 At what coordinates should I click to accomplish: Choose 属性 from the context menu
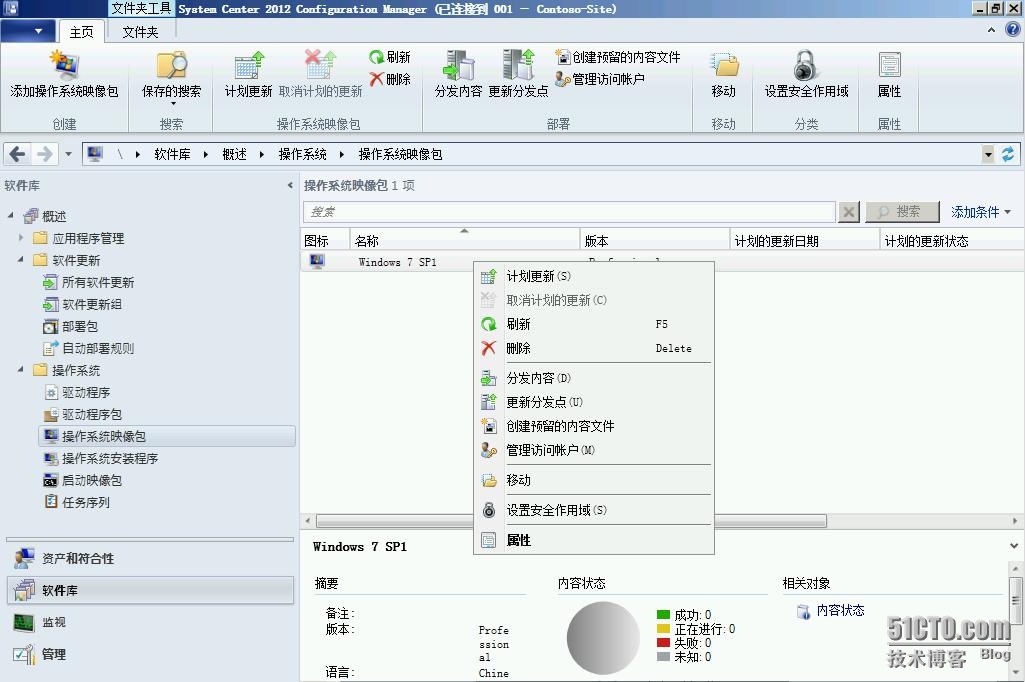coord(594,540)
